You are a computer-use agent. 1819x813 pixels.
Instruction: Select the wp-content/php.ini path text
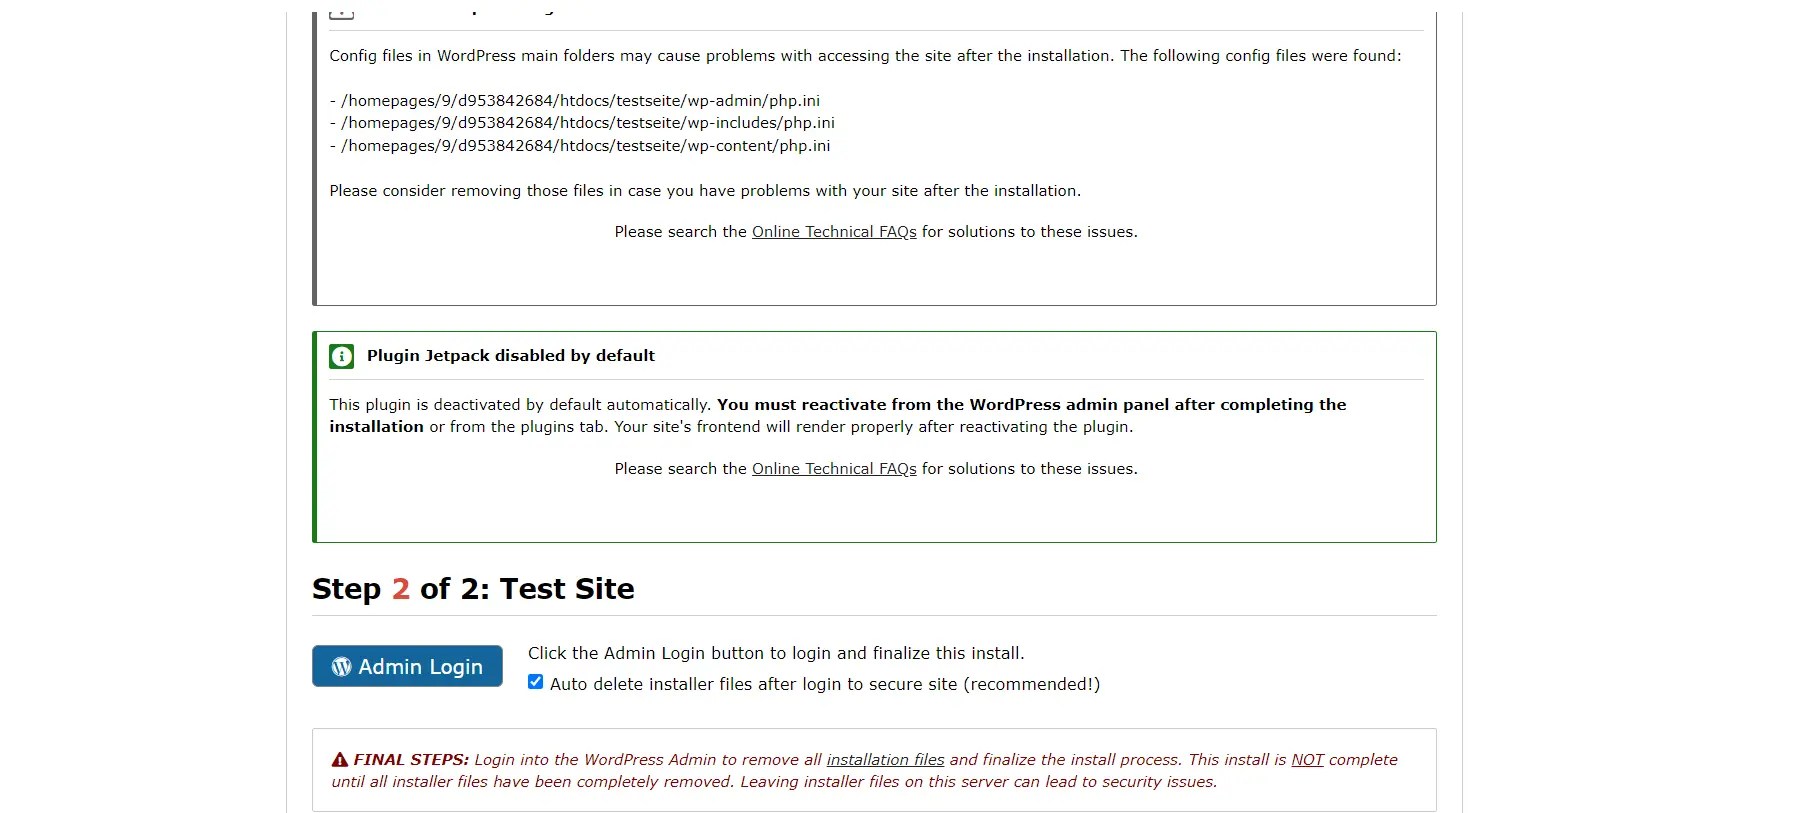[x=586, y=146]
